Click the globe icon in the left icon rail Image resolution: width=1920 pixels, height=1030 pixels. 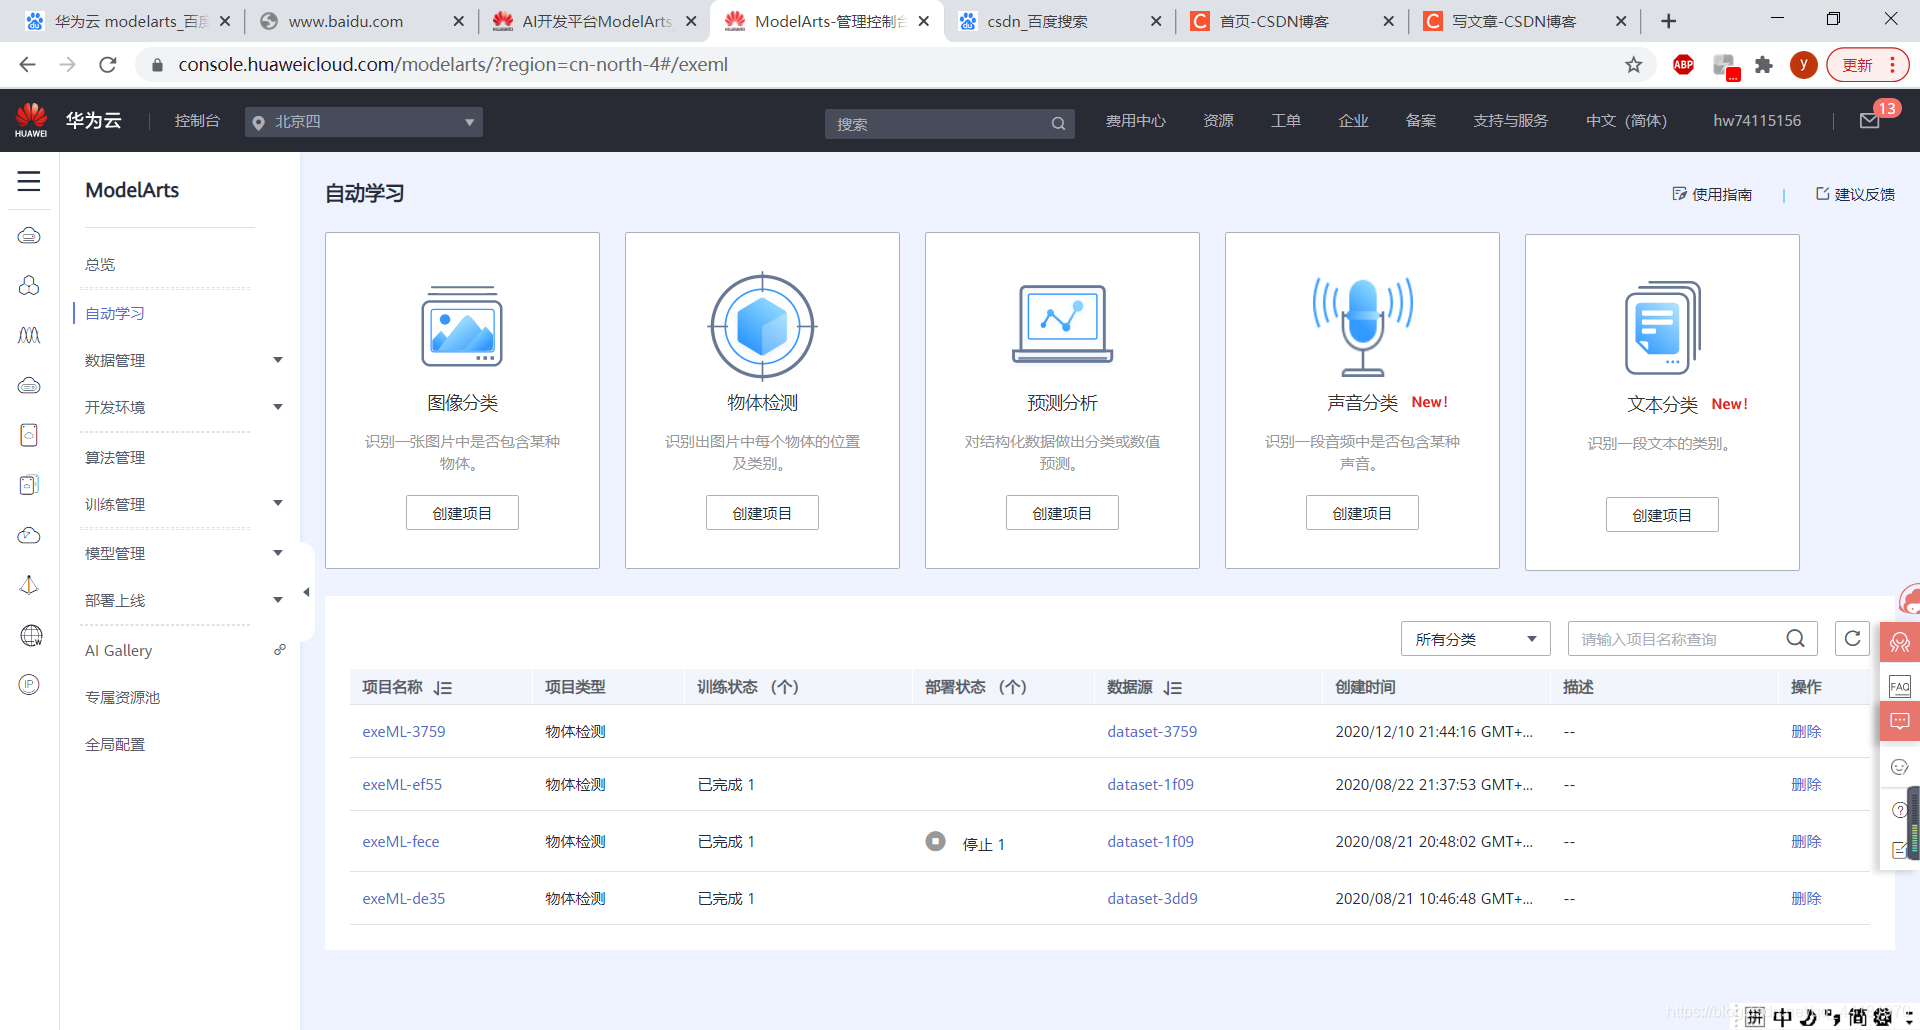tap(31, 636)
